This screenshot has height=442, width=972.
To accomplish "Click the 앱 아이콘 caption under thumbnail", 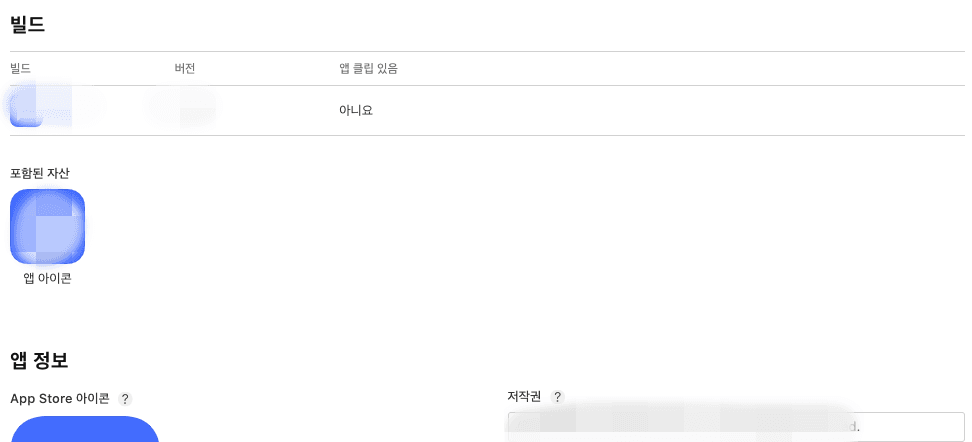I will [47, 278].
